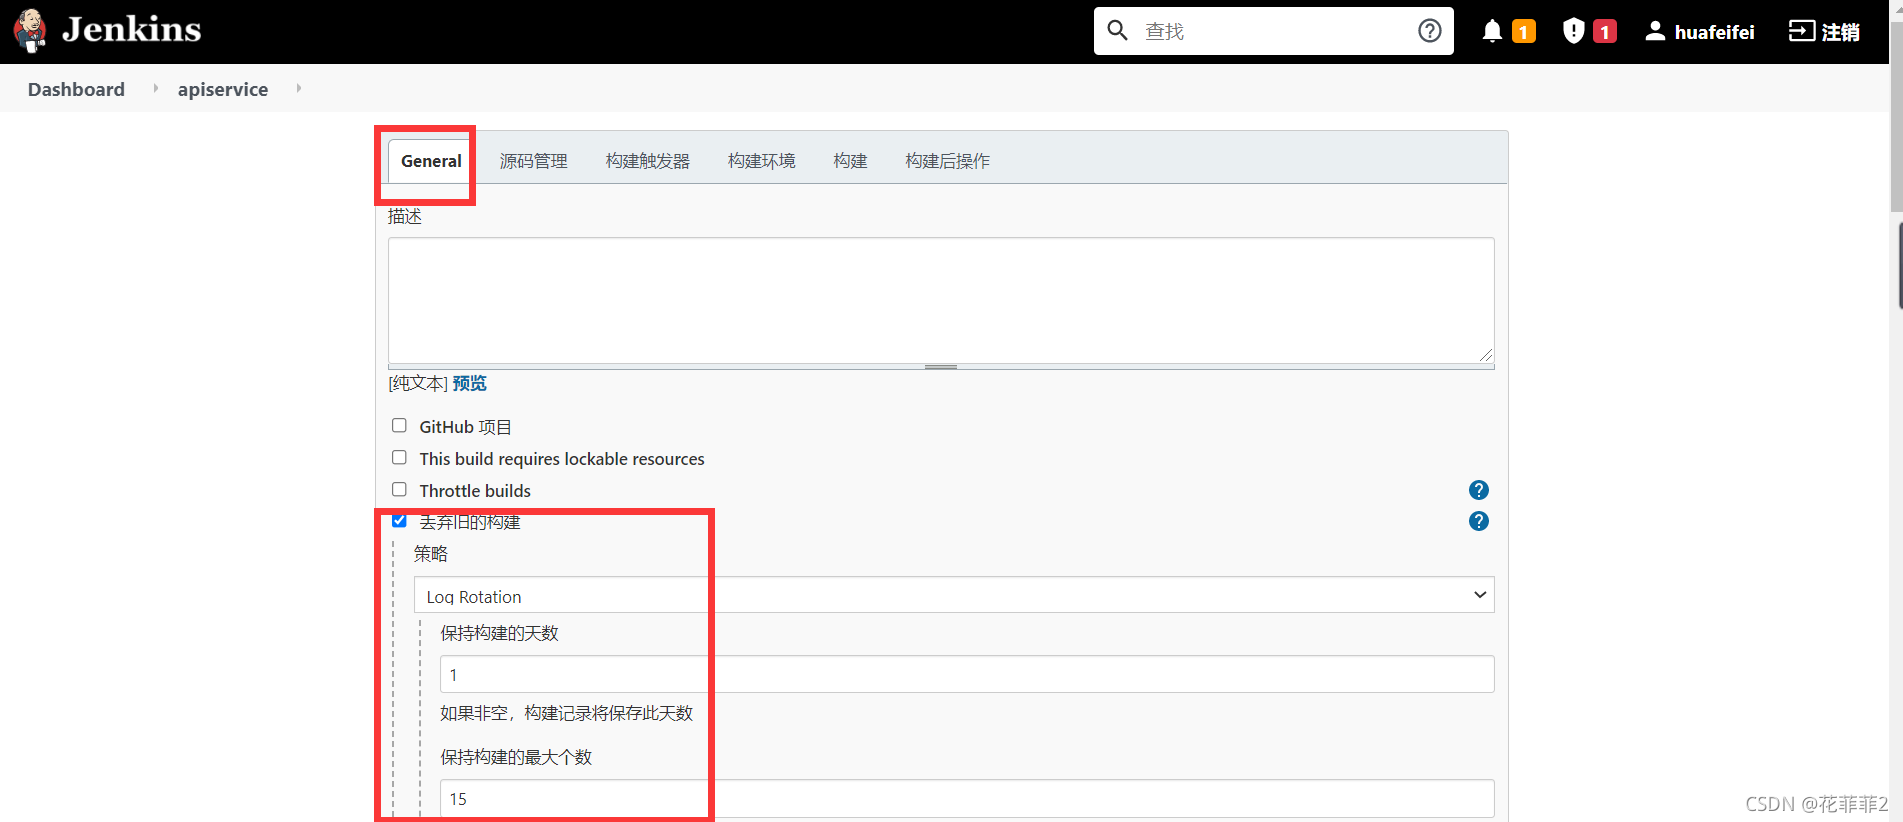The width and height of the screenshot is (1903, 822).
Task: Open security warning shield icon
Action: (1574, 31)
